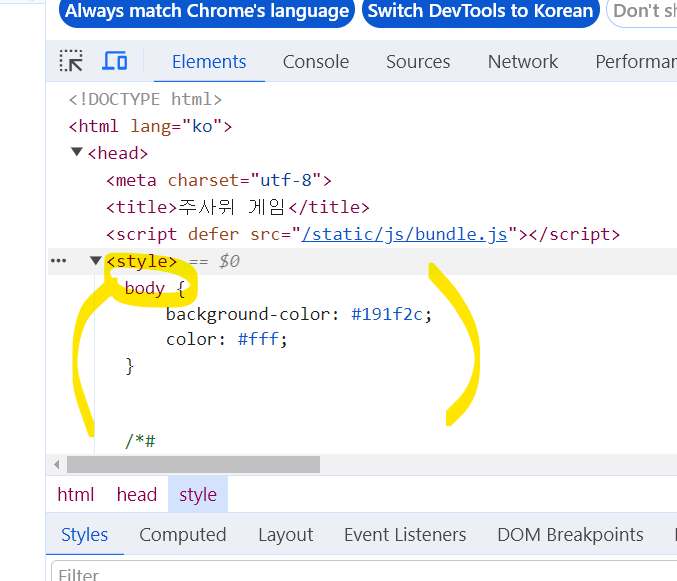Select the script defer node

363,234
